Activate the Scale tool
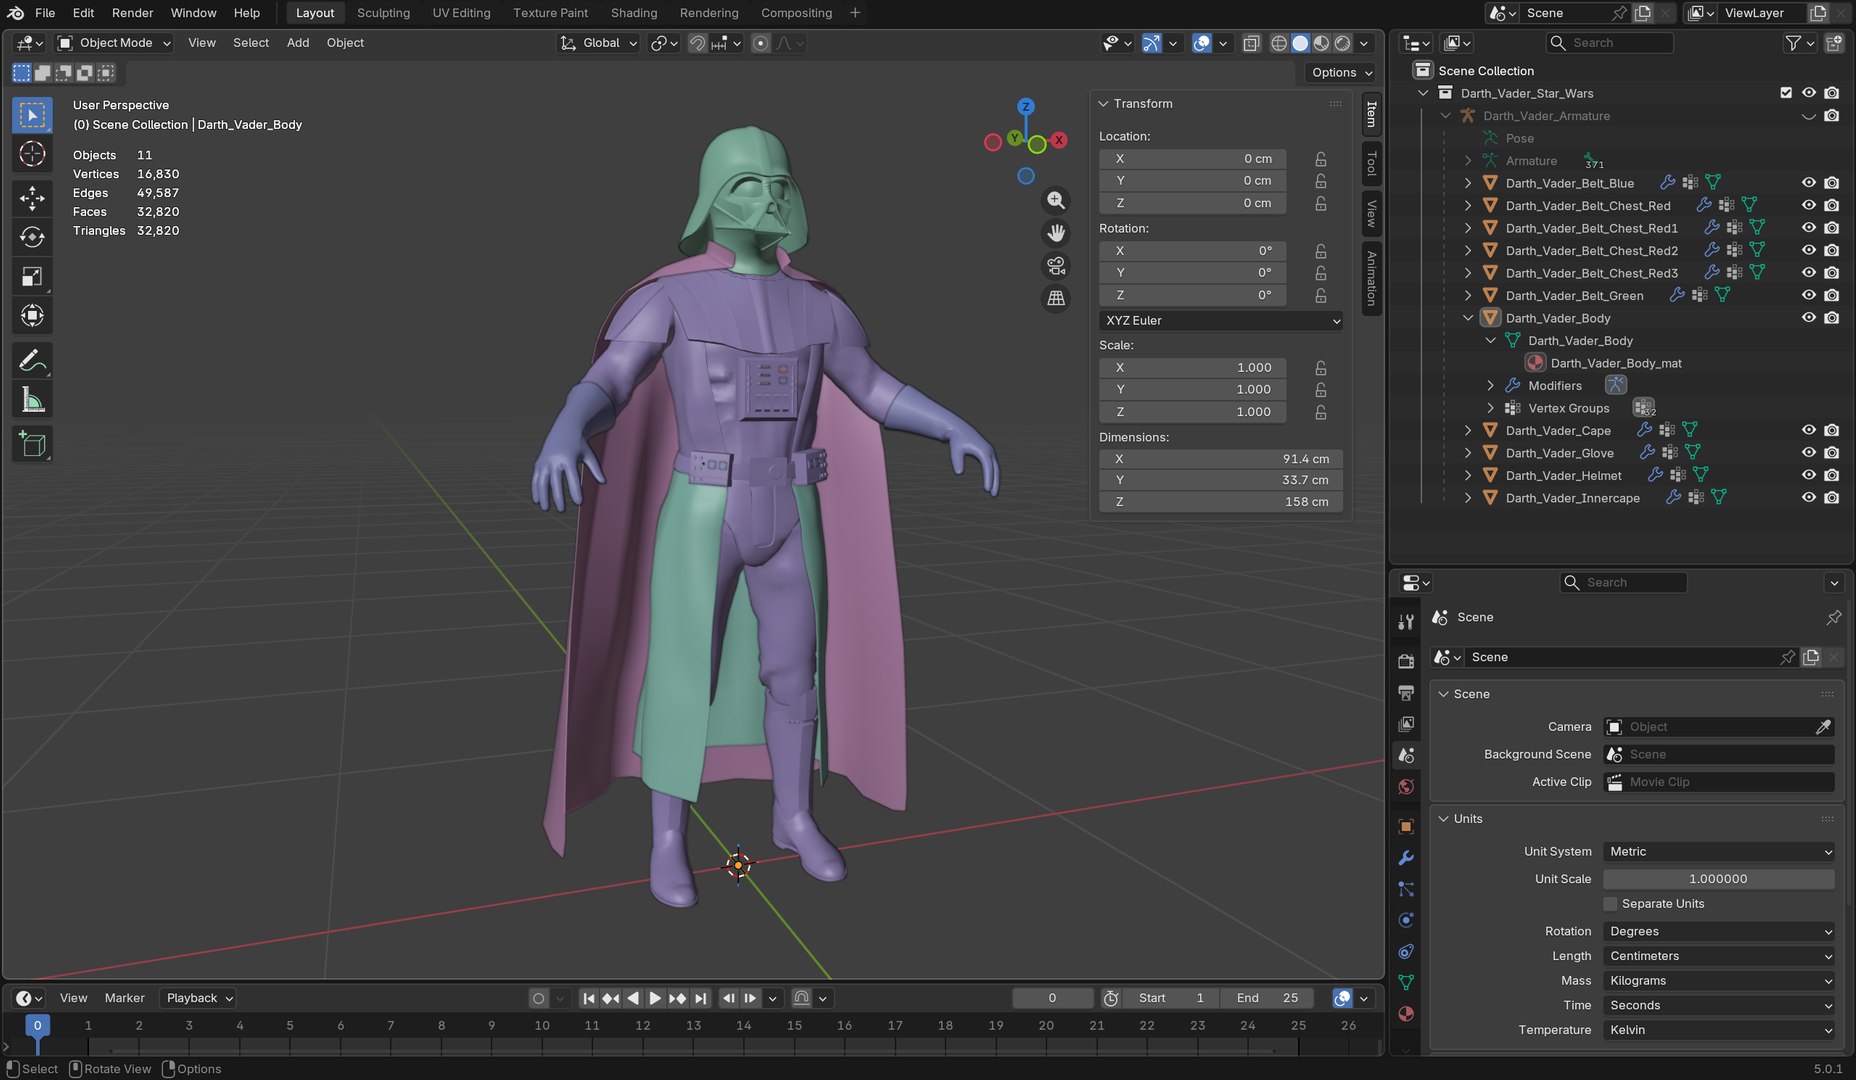Image resolution: width=1856 pixels, height=1080 pixels. pyautogui.click(x=32, y=277)
